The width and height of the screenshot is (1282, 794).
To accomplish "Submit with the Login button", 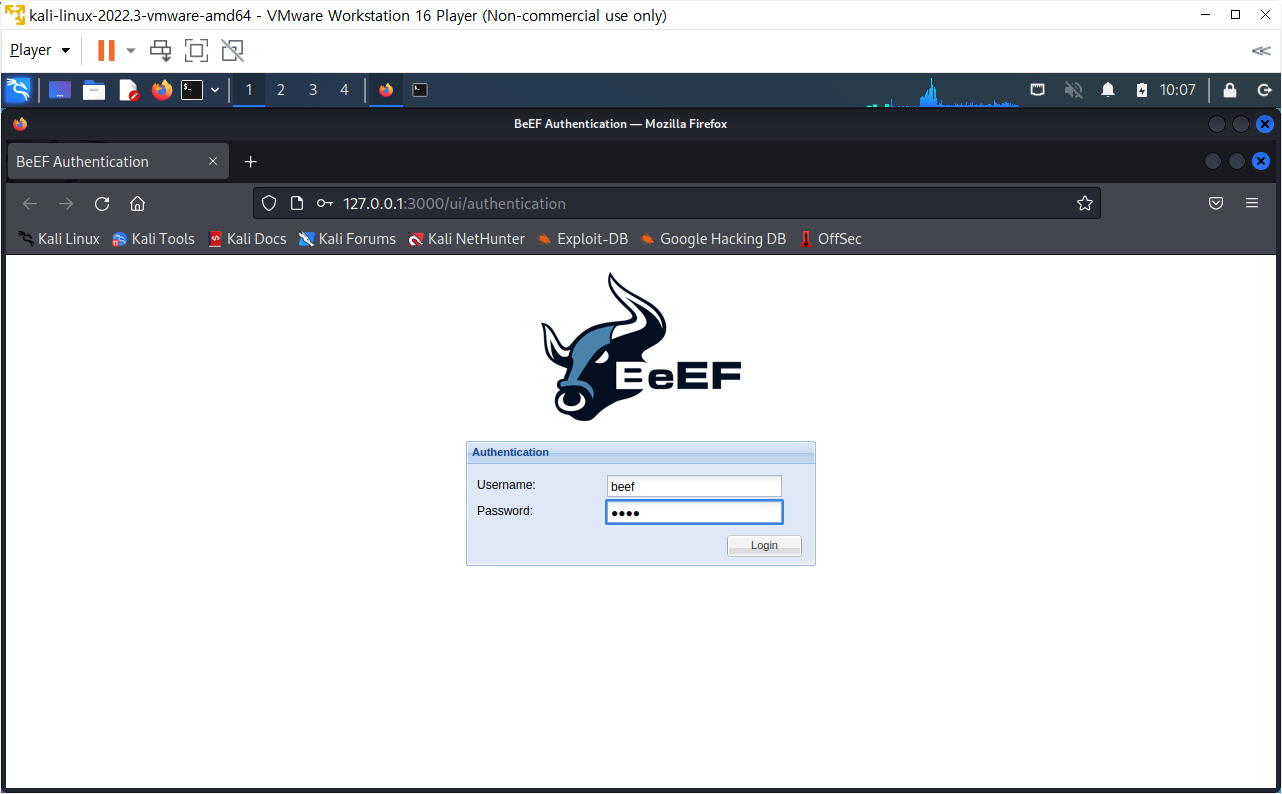I will click(764, 546).
